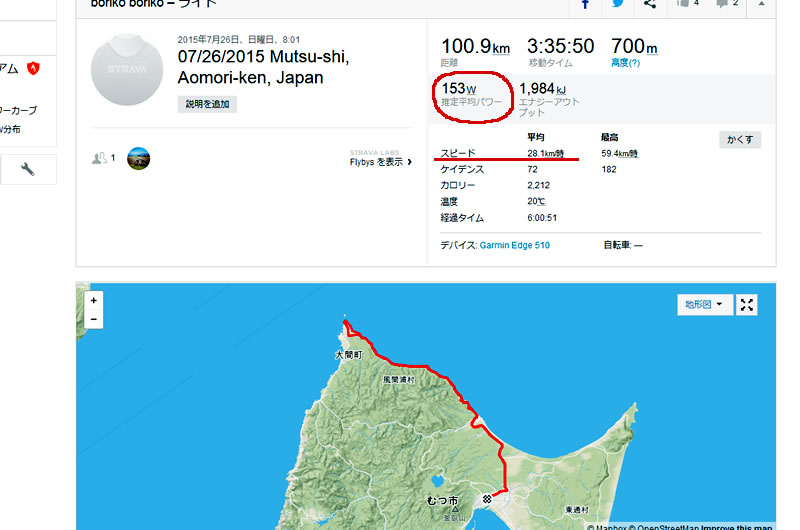Share the ride on Facebook
Screen dimensions: 800x530
coord(585,4)
